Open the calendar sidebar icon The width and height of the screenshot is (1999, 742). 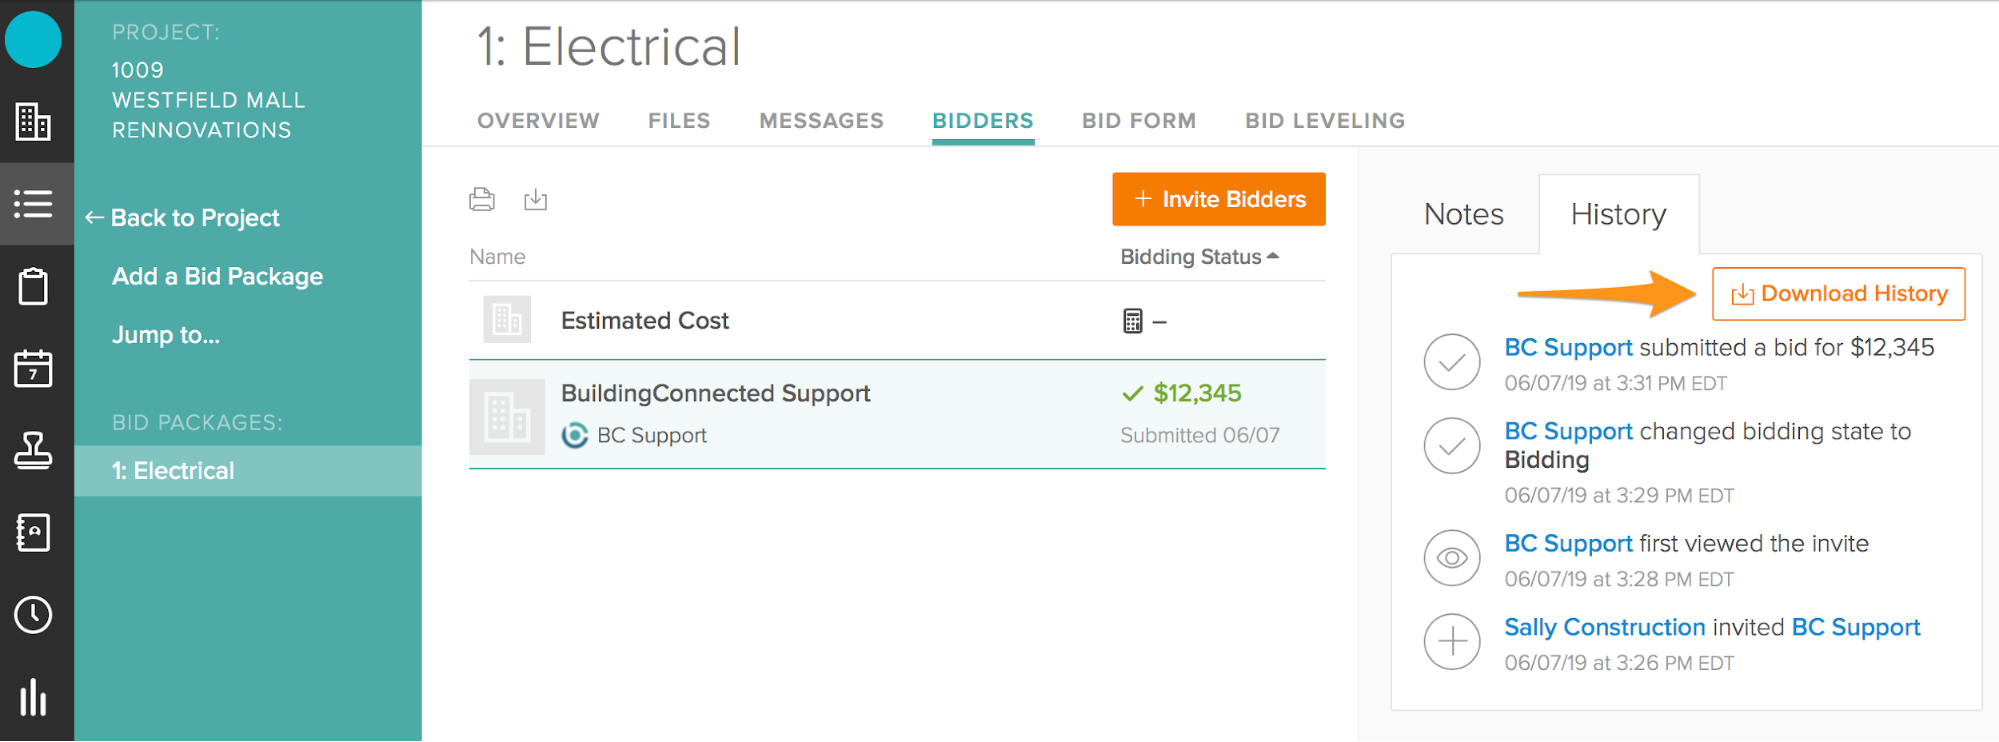pyautogui.click(x=33, y=369)
